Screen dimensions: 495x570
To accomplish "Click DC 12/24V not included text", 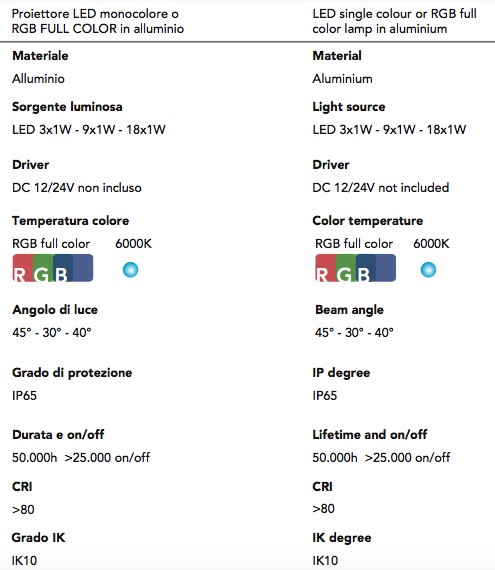I will [381, 188].
